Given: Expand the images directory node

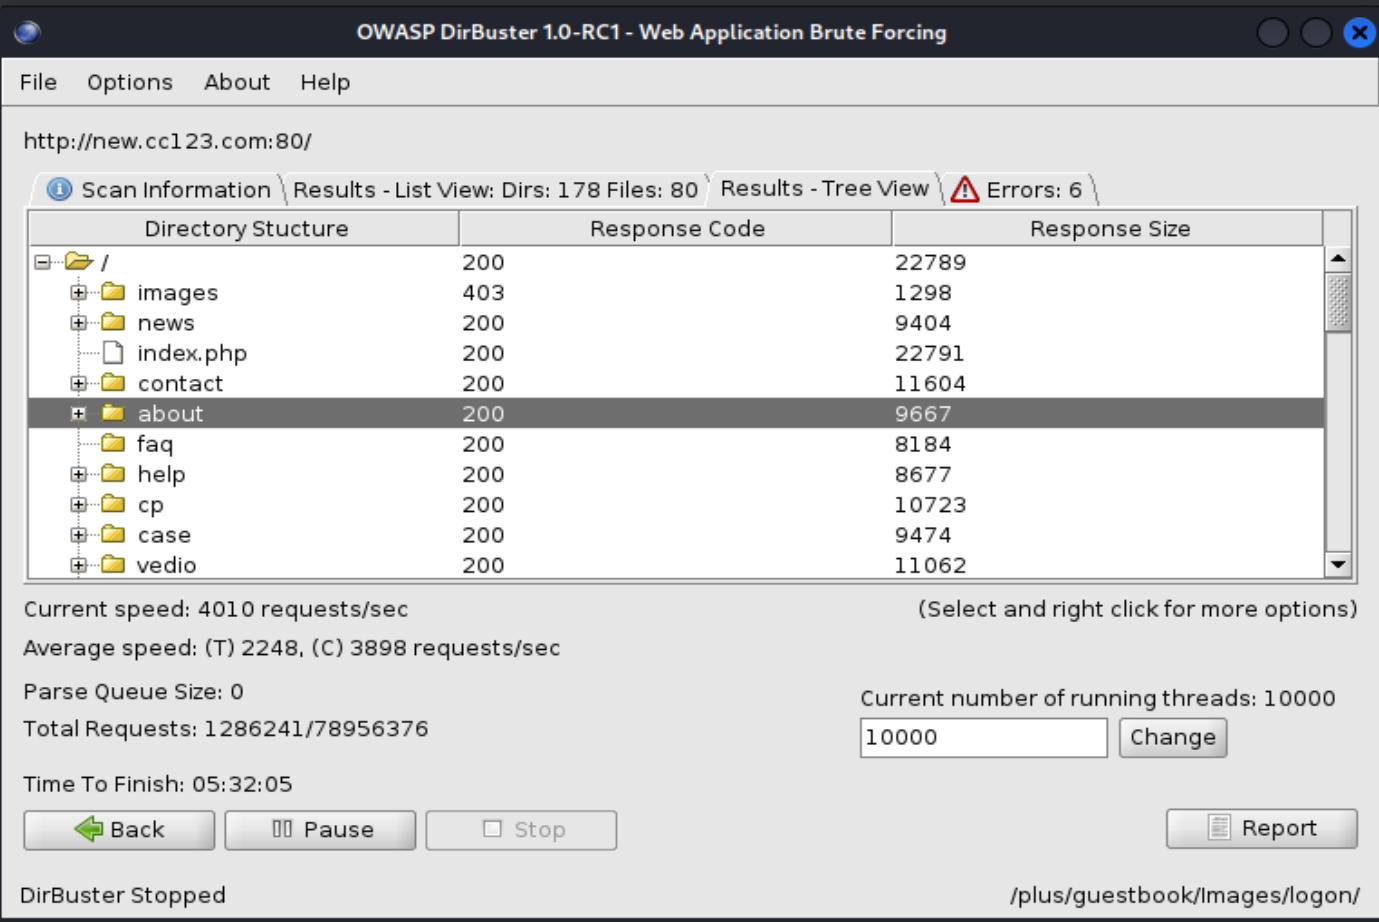Looking at the screenshot, I should (x=78, y=292).
